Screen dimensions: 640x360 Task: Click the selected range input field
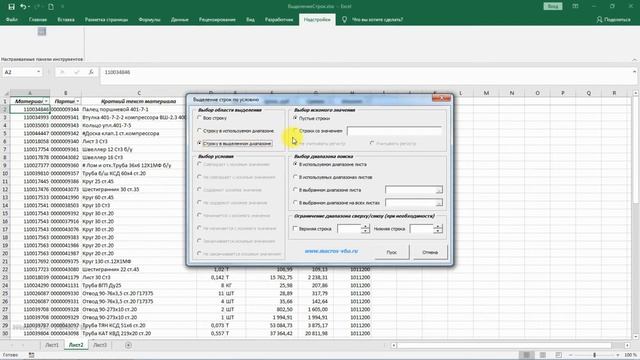point(410,190)
